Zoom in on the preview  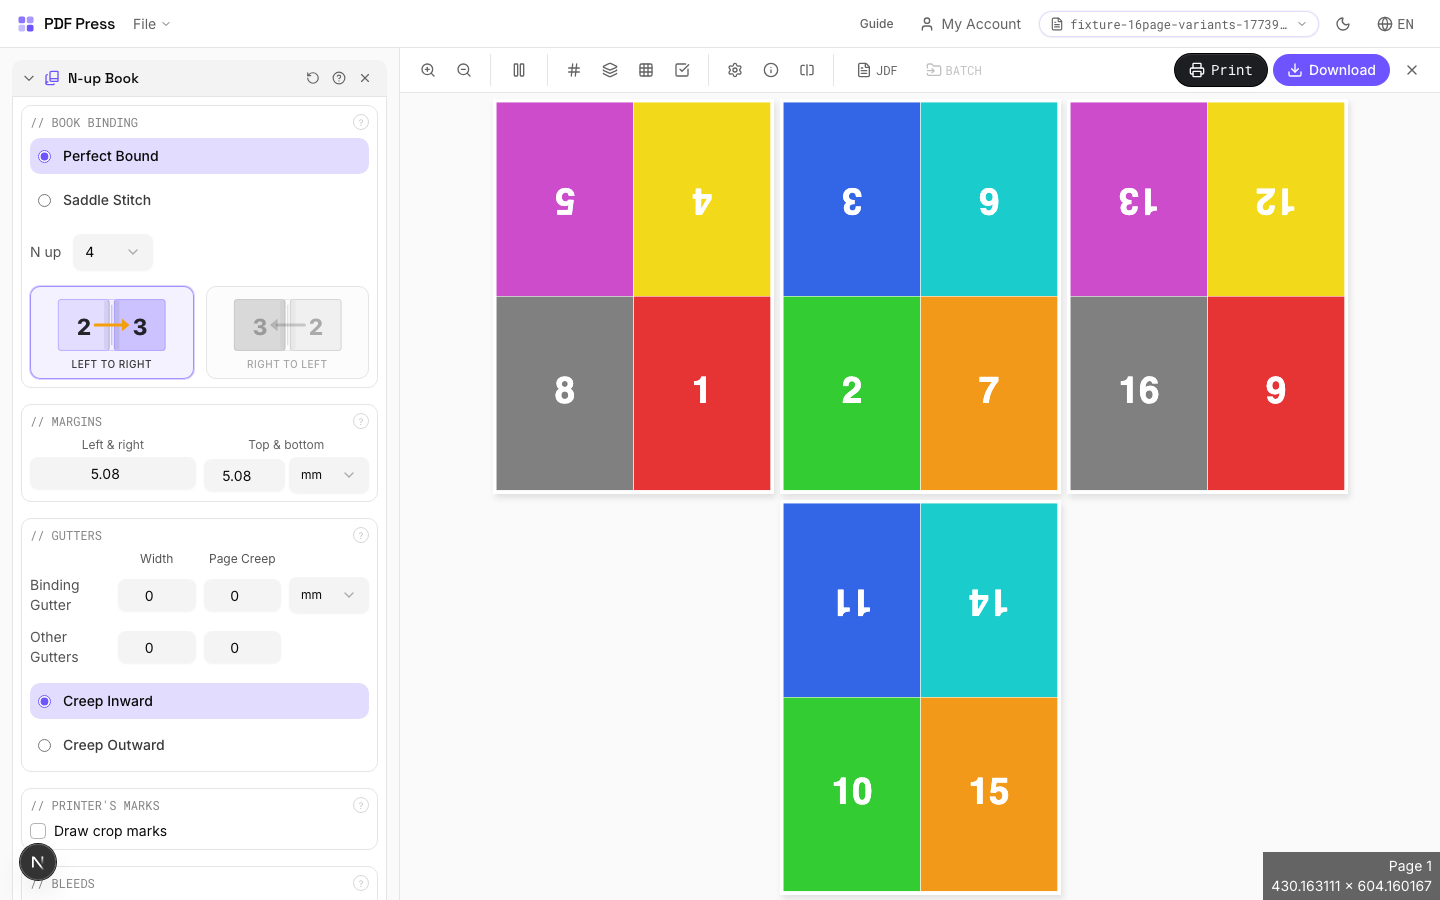tap(428, 70)
